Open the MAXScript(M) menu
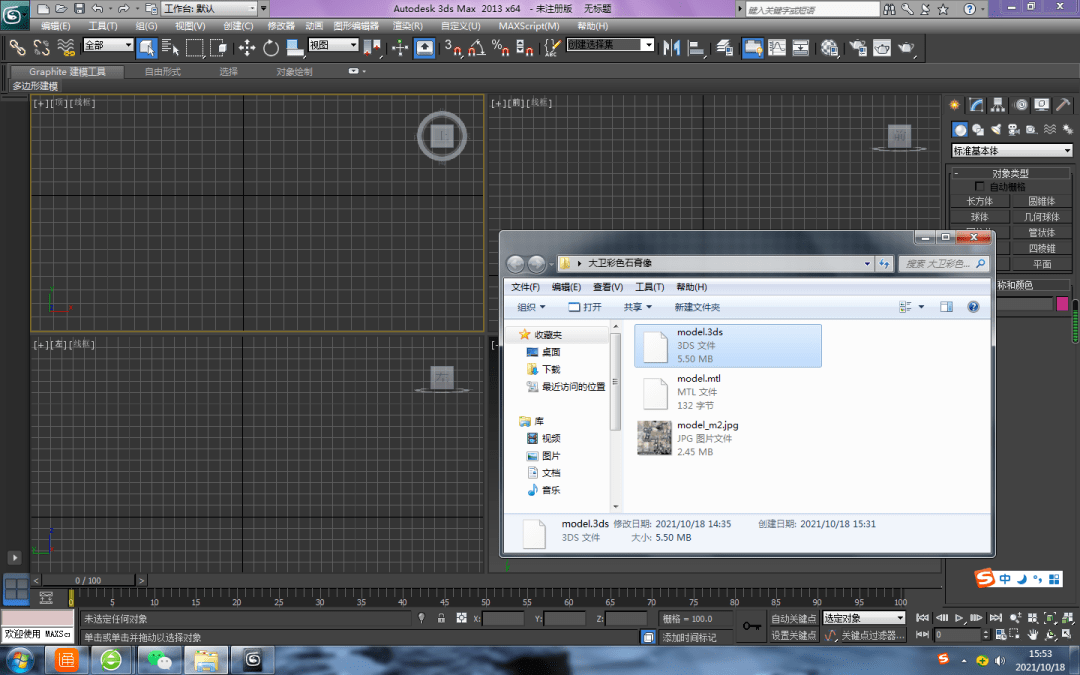The height and width of the screenshot is (675, 1080). pos(529,26)
